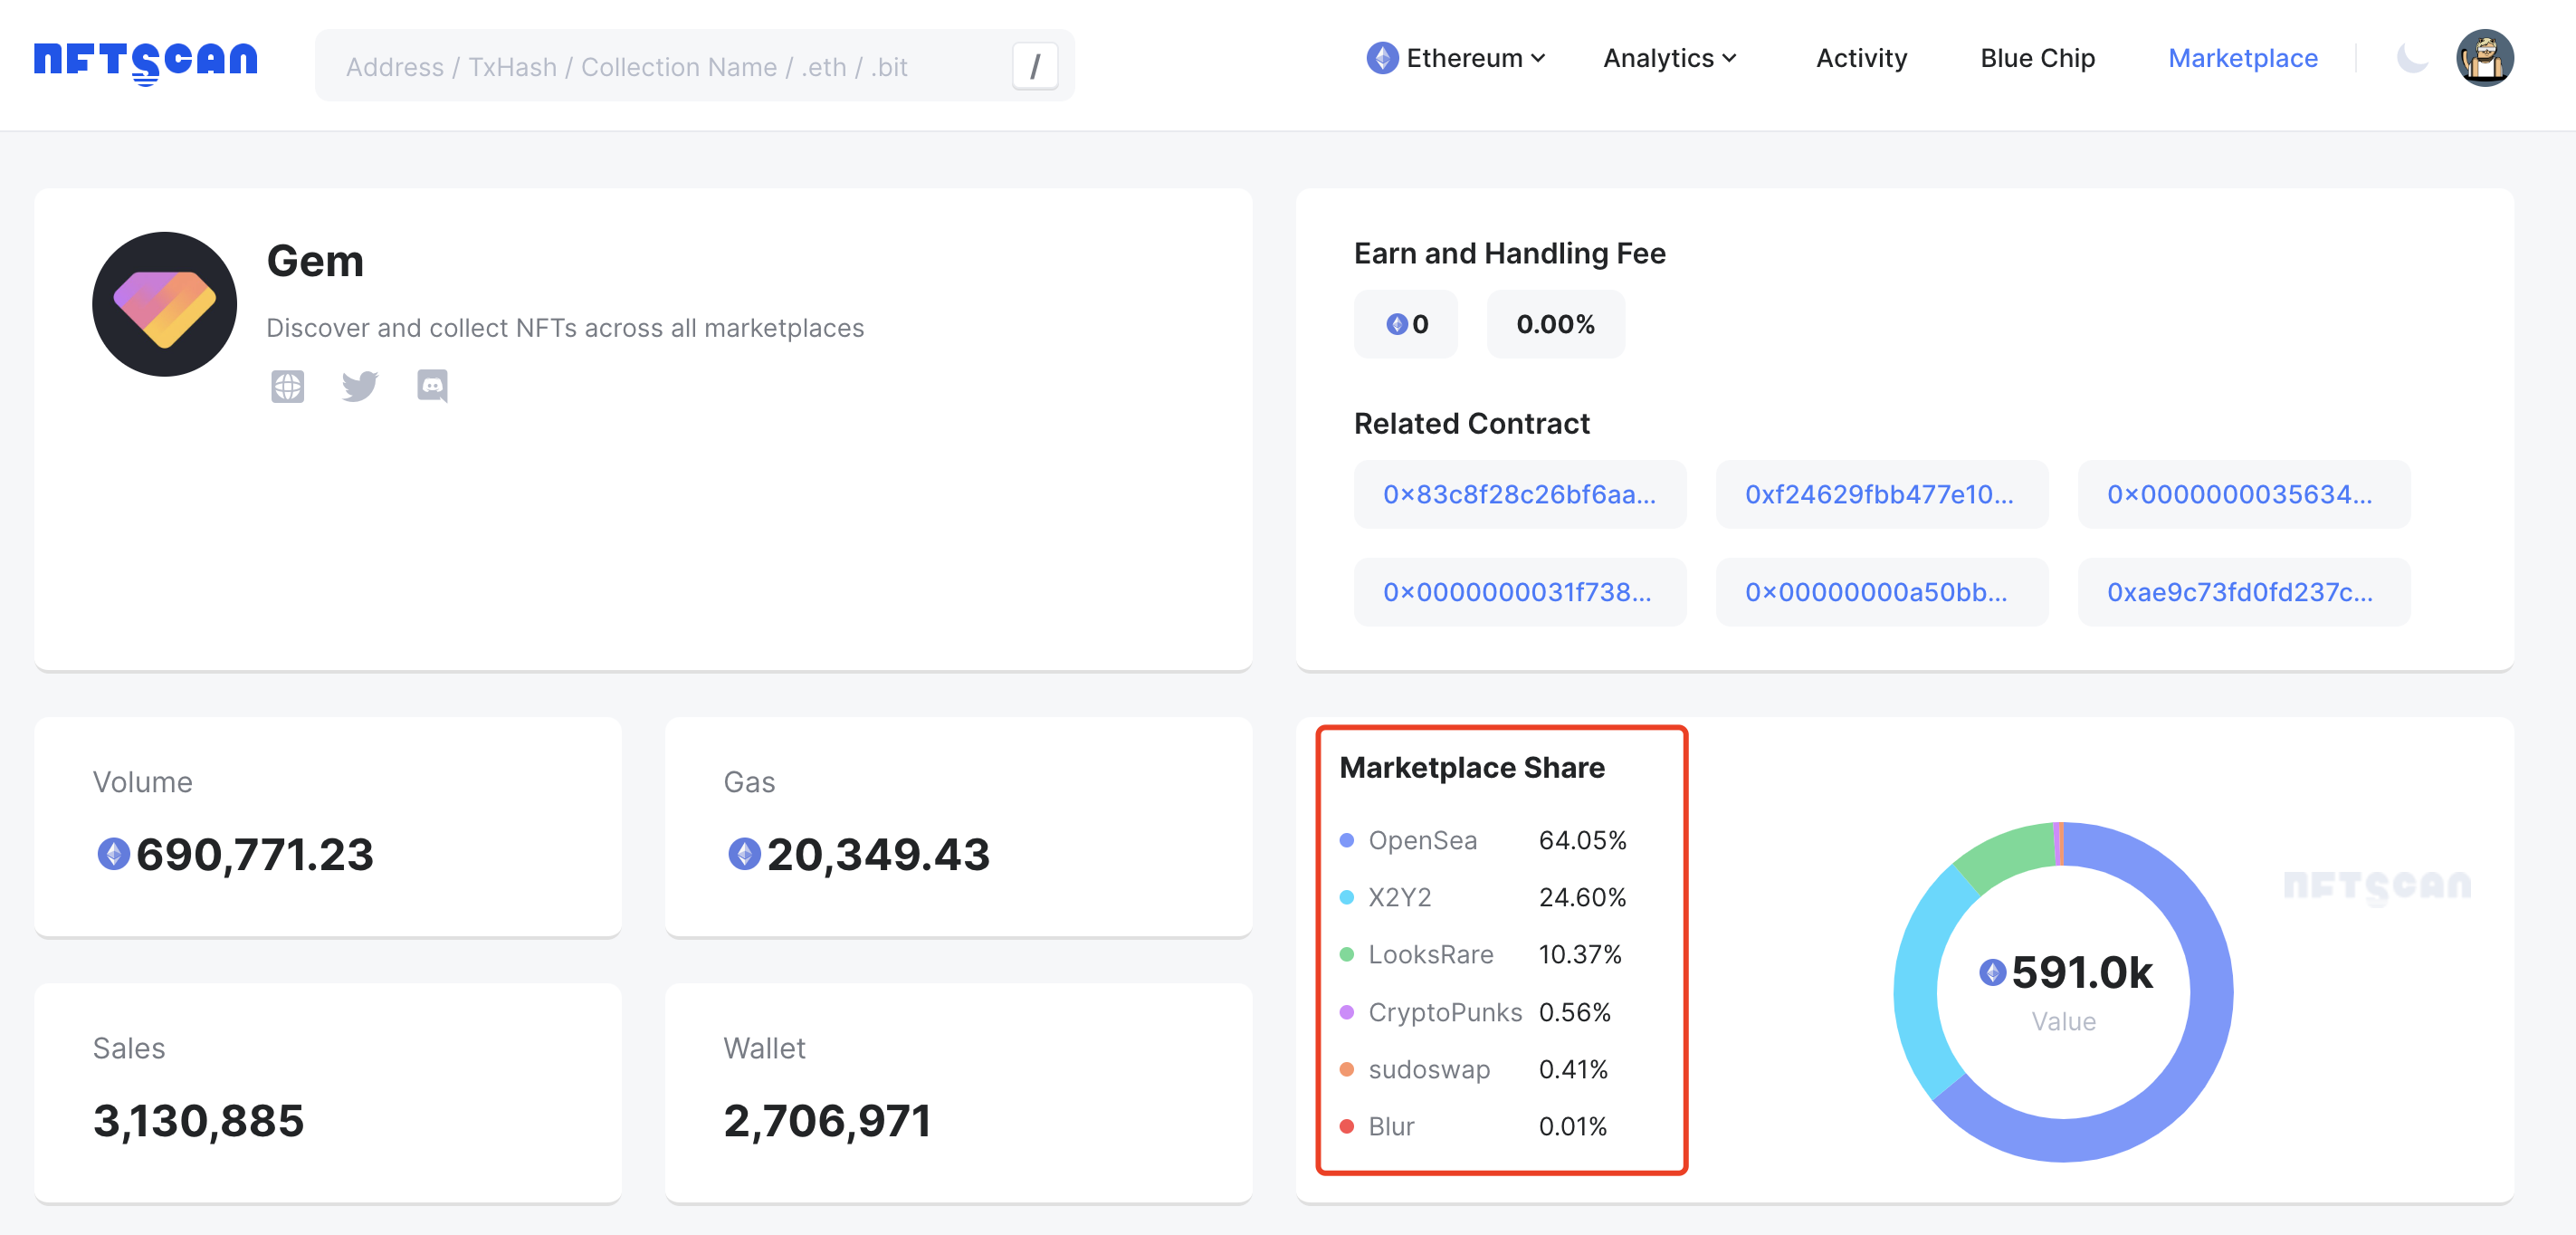The image size is (2576, 1235).
Task: Open Gem's Discord icon
Action: click(x=432, y=387)
